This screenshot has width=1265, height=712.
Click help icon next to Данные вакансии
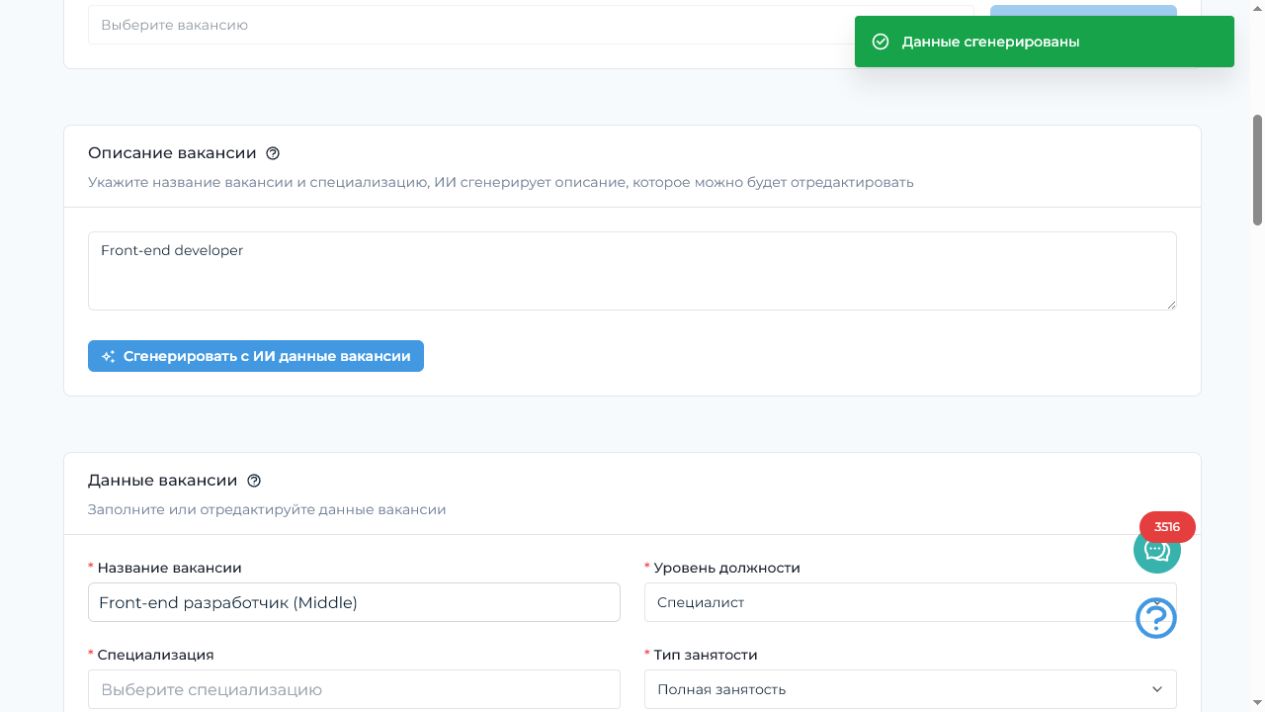pos(254,481)
